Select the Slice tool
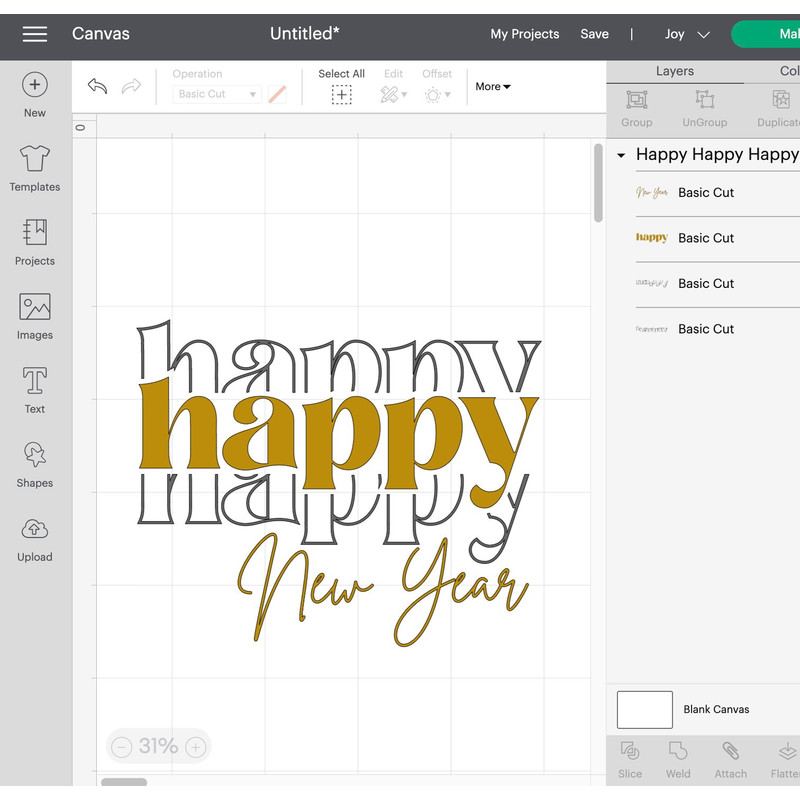Screen dimensions: 800x800 coord(629,758)
